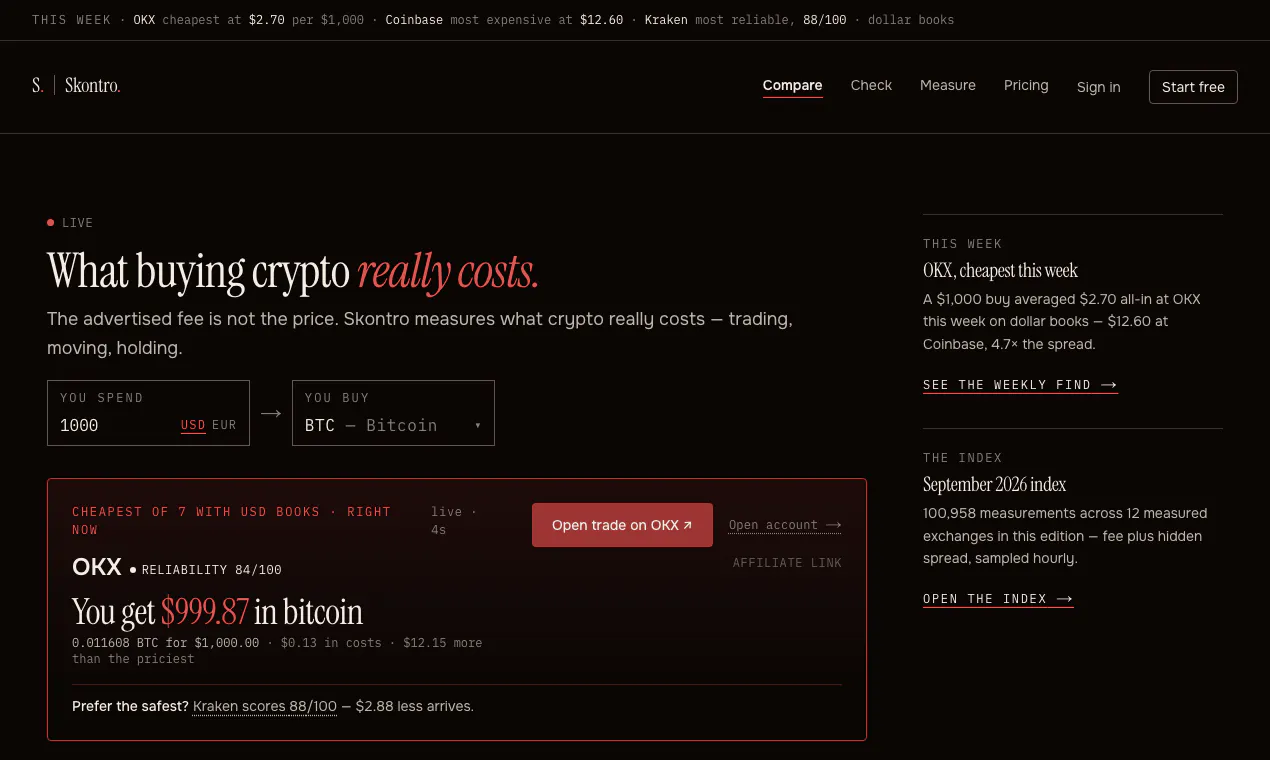Open the Skontro logo home link

pos(76,86)
